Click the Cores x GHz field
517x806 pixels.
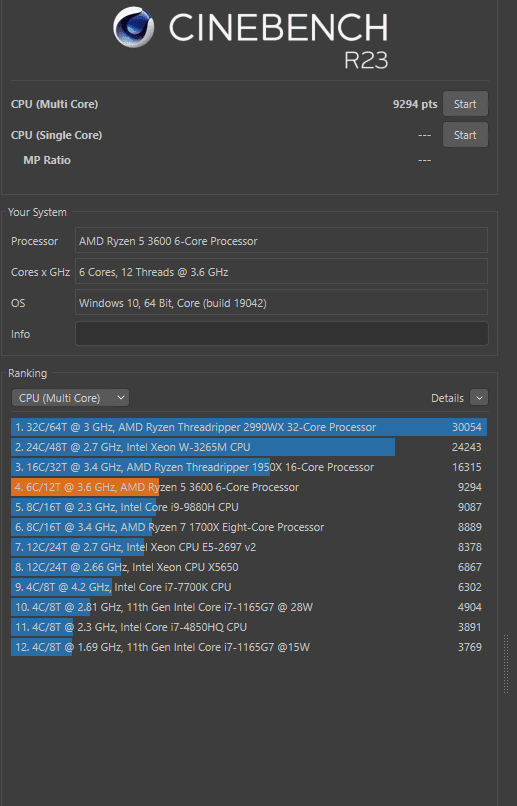(282, 271)
